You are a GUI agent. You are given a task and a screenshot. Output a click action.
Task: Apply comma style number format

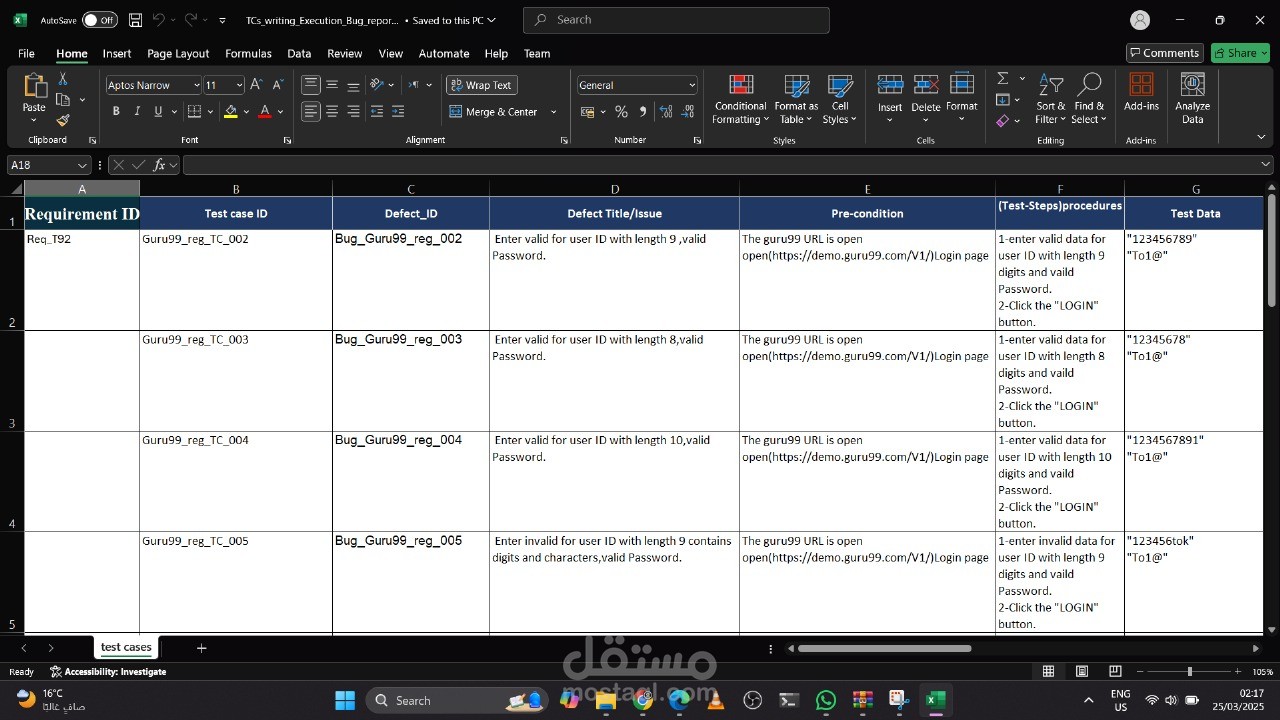[x=643, y=112]
